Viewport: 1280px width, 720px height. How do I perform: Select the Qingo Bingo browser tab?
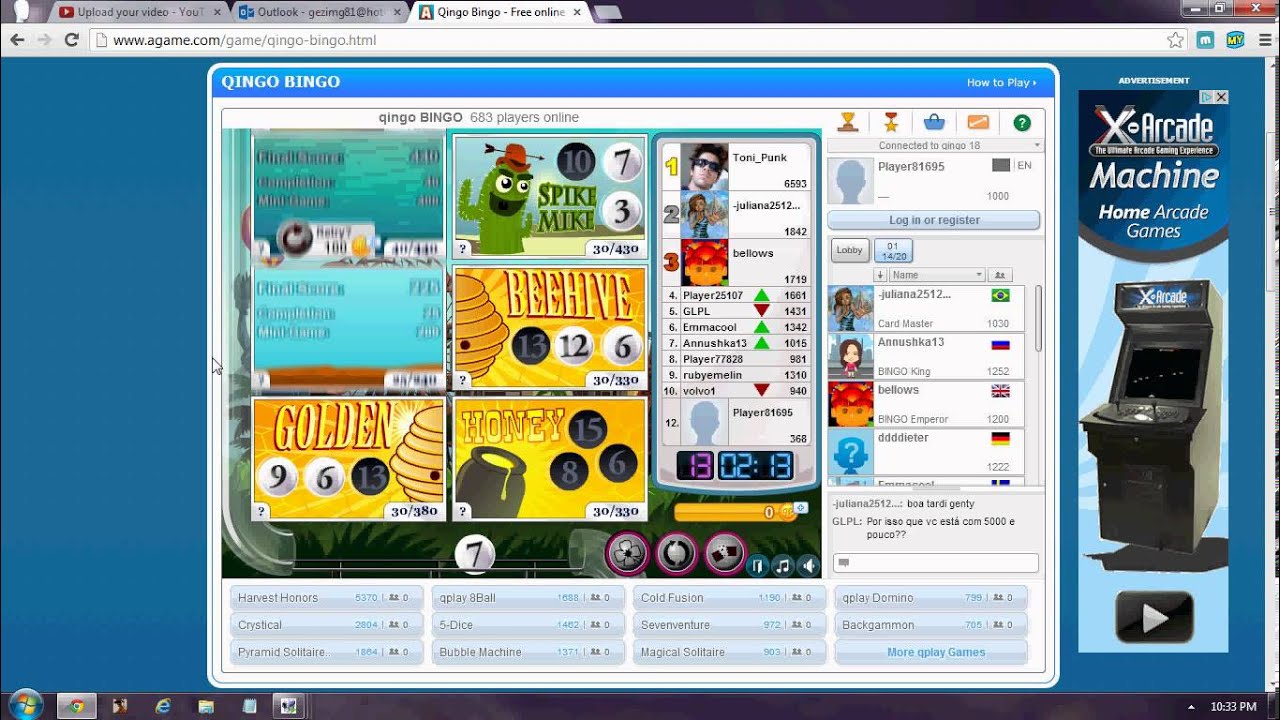point(502,12)
